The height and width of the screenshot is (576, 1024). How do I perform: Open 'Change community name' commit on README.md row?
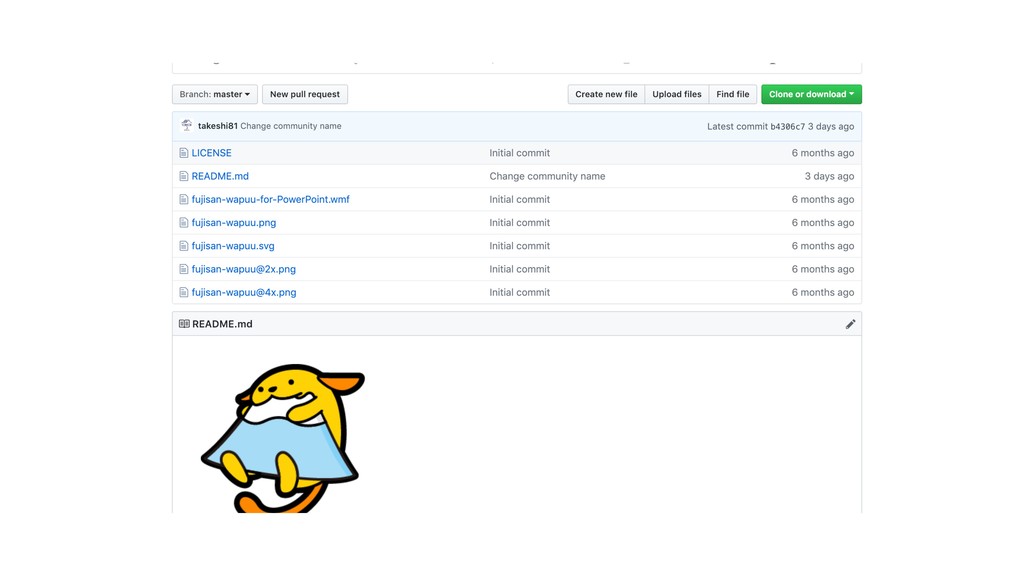(547, 176)
